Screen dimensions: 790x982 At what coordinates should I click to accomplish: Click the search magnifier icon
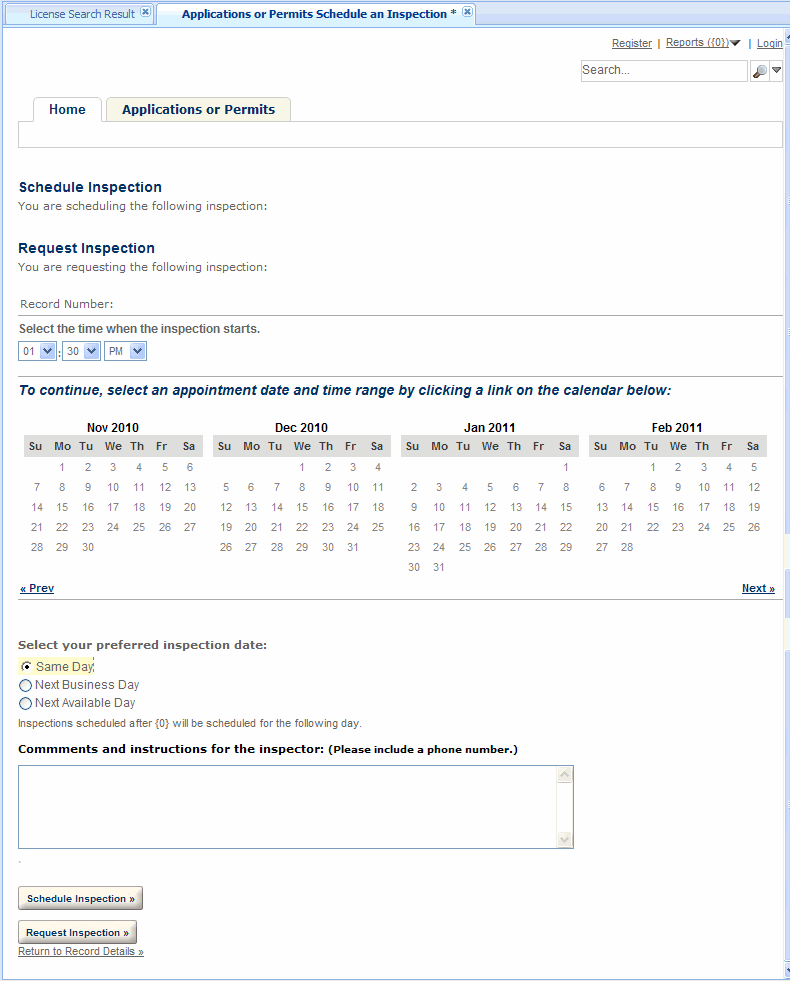click(760, 71)
